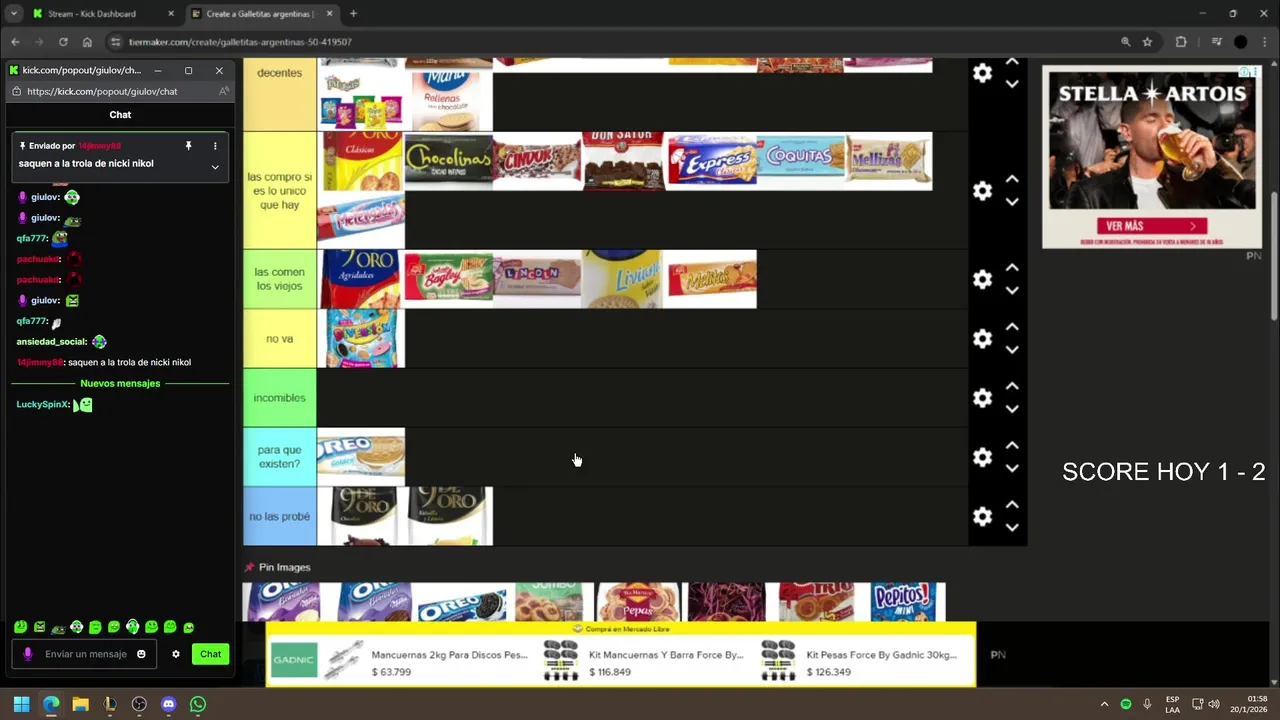Select the Mellizas cookie image
Screen dimensions: 1280x720
coord(888,161)
